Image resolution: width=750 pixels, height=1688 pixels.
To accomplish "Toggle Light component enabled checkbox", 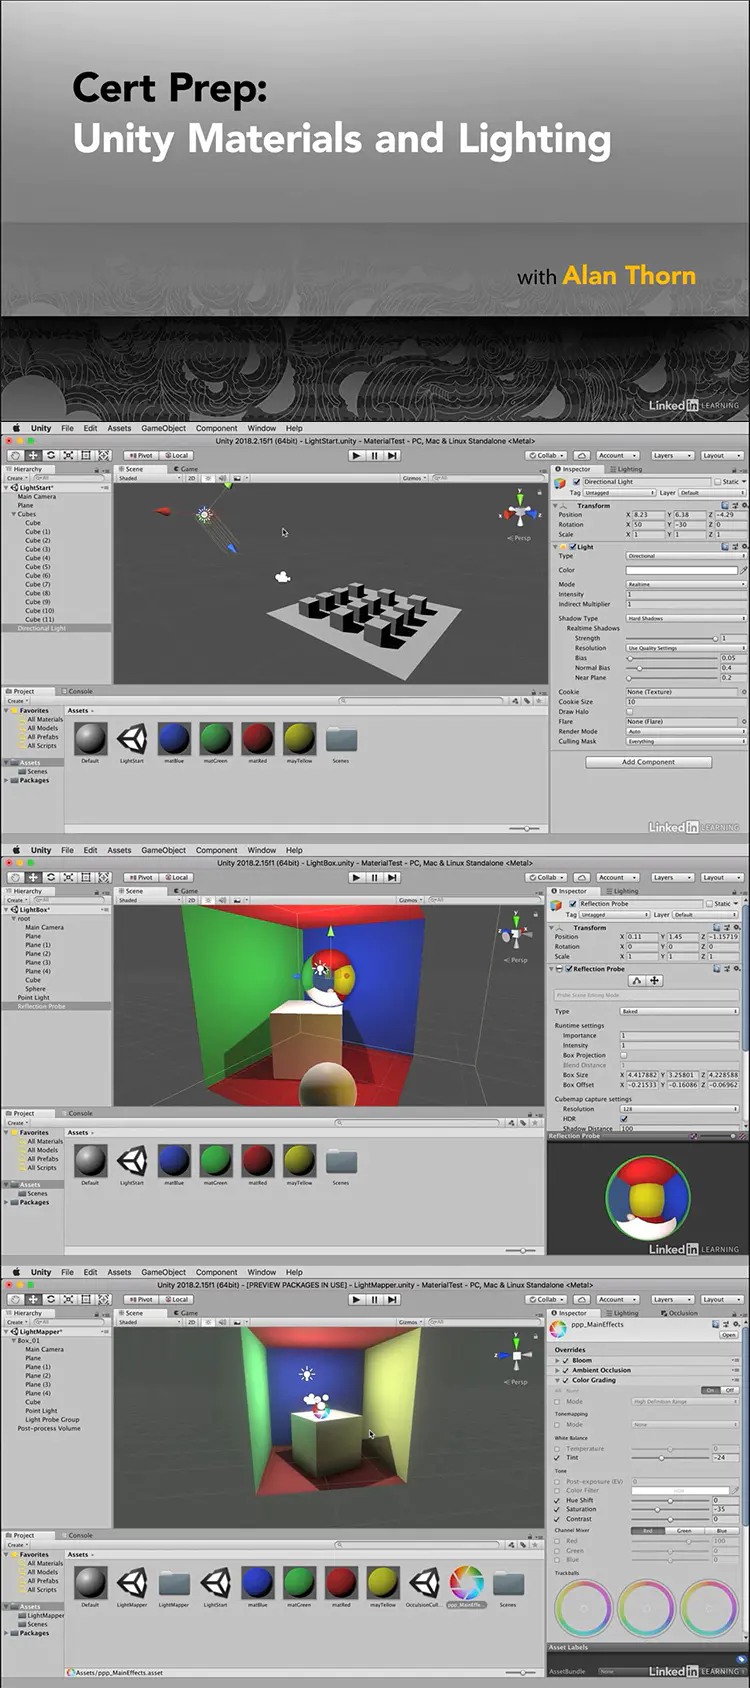I will [x=573, y=547].
